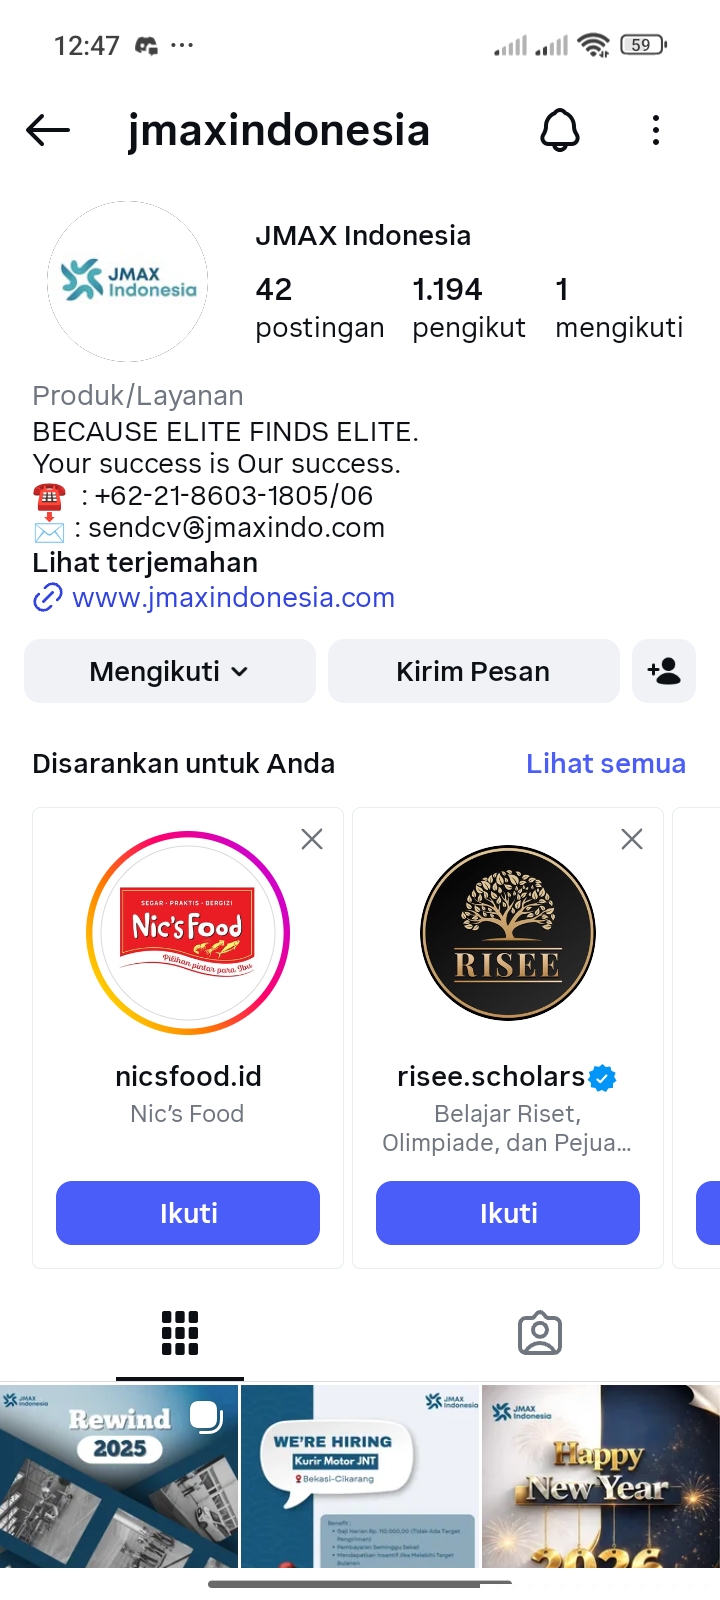Viewport: 720px width, 1600px height.
Task: Tap the back arrow icon
Action: (x=48, y=130)
